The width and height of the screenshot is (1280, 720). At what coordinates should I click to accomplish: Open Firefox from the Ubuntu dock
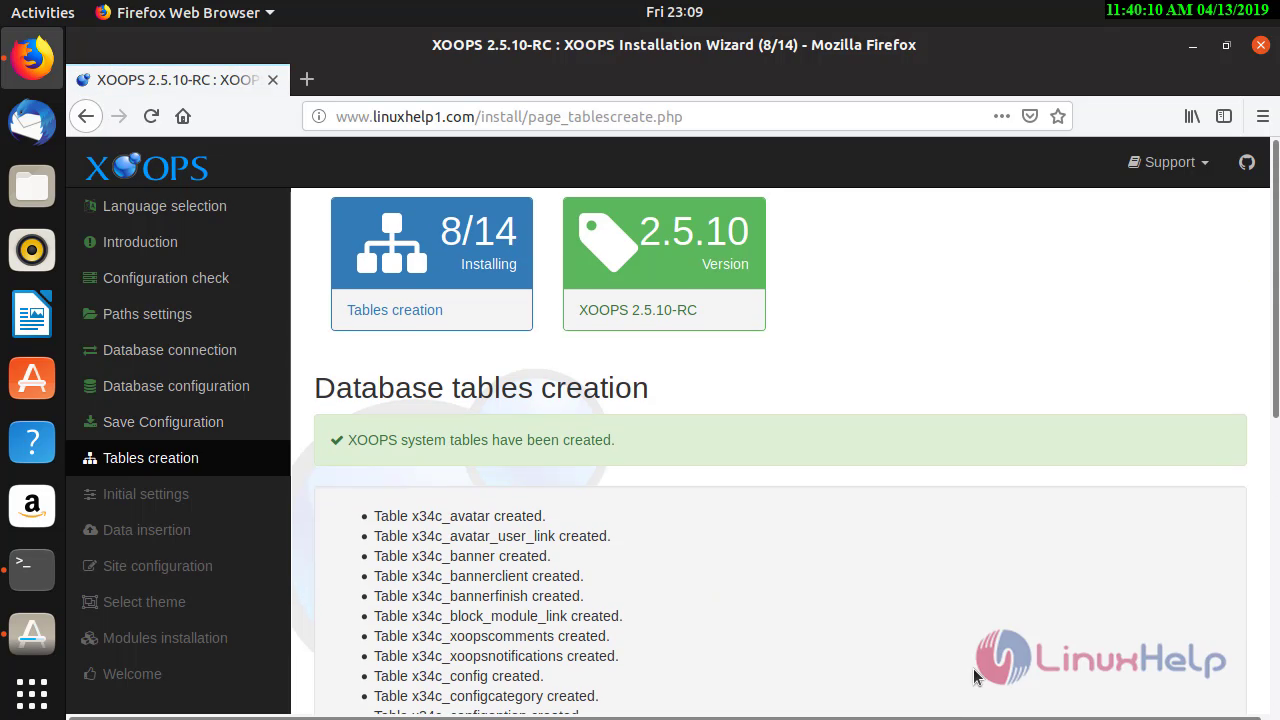click(32, 59)
